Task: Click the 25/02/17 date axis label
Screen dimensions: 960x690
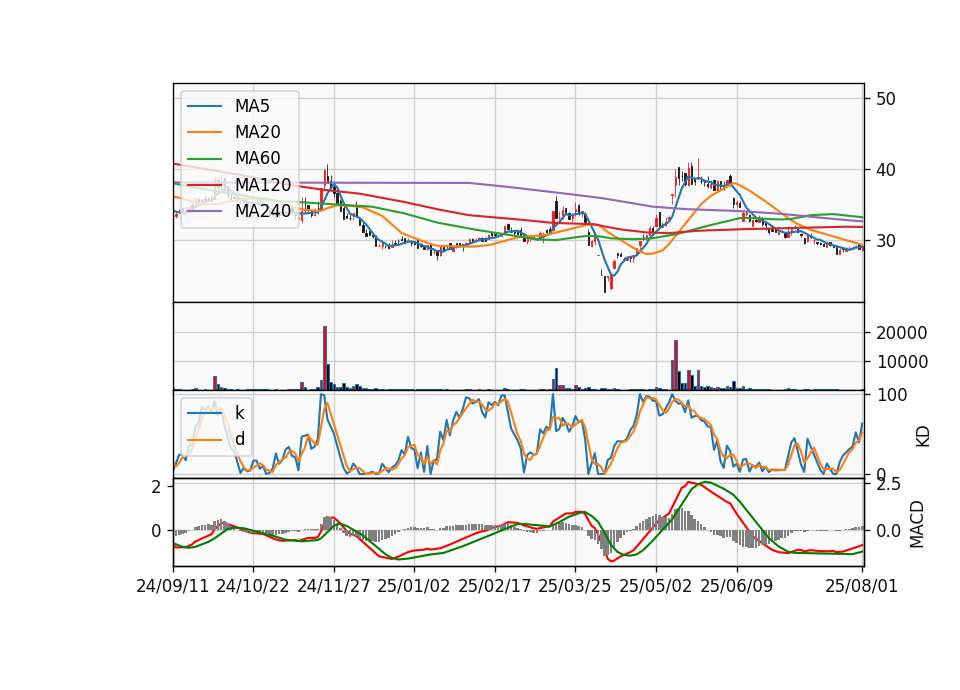Action: pos(495,586)
